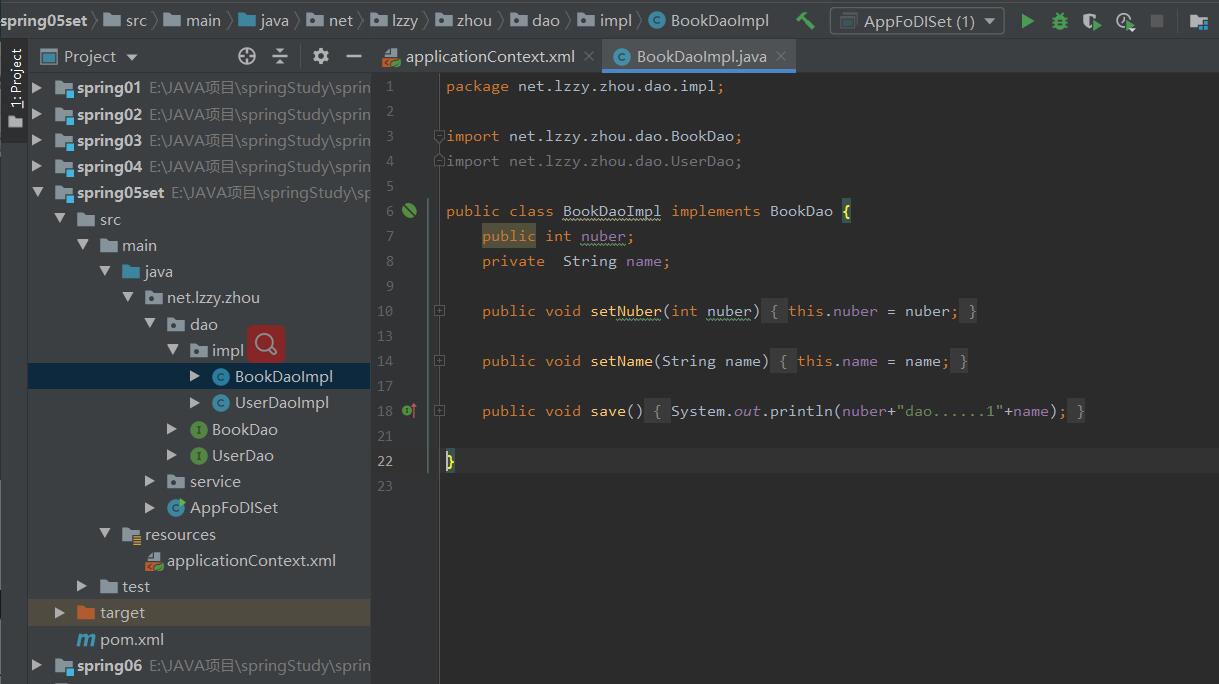Screen dimensions: 1219x684
Task: Click the 'BookDaoImpl' breadcrumb in navigation bar
Action: pos(719,20)
